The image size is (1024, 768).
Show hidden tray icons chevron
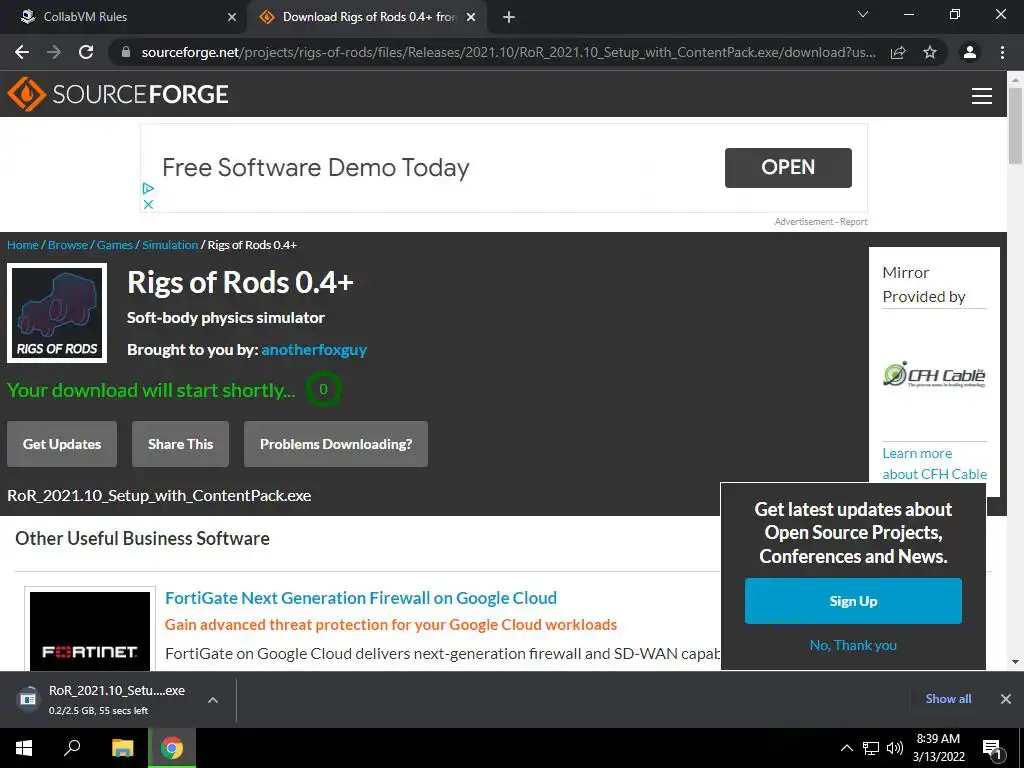pos(846,748)
